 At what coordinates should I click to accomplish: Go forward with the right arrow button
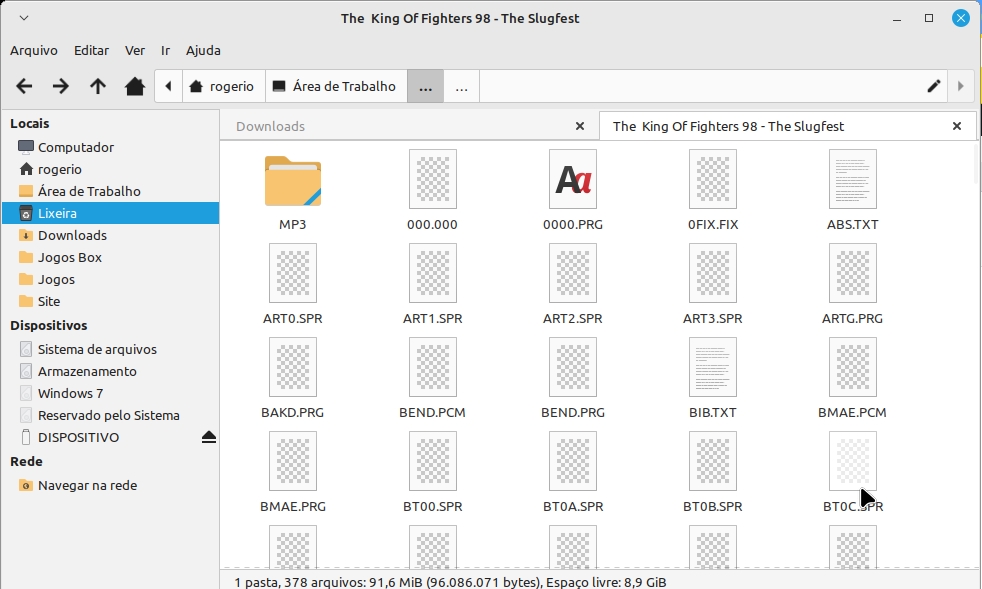click(x=61, y=86)
